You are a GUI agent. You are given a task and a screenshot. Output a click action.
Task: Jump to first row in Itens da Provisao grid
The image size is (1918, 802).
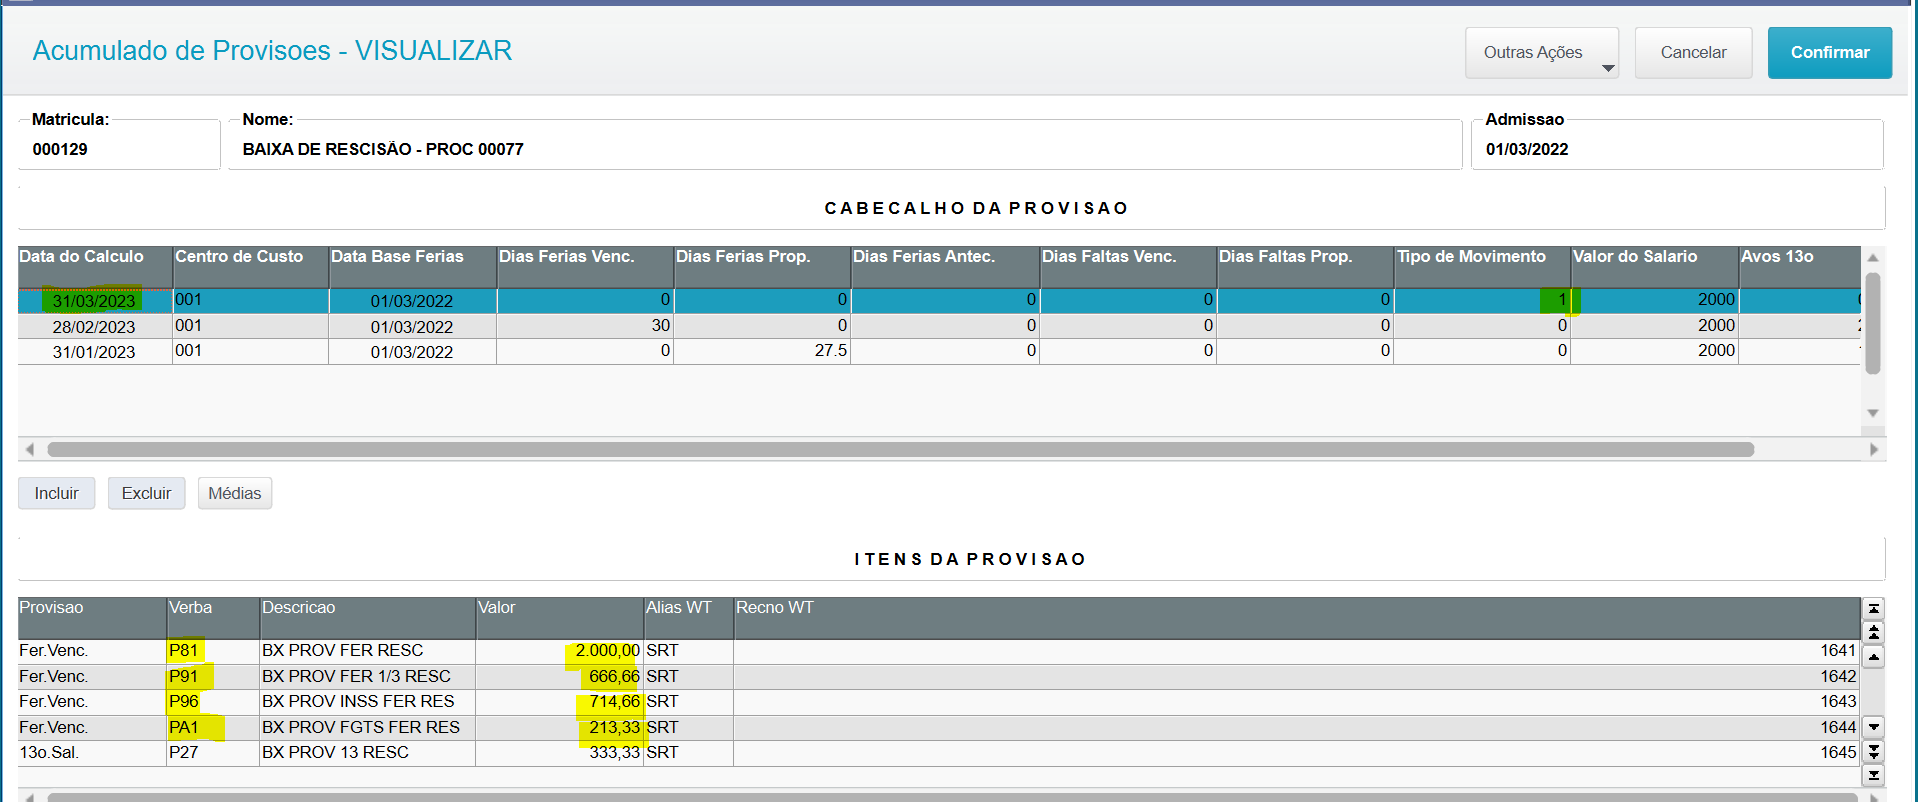(x=1874, y=608)
